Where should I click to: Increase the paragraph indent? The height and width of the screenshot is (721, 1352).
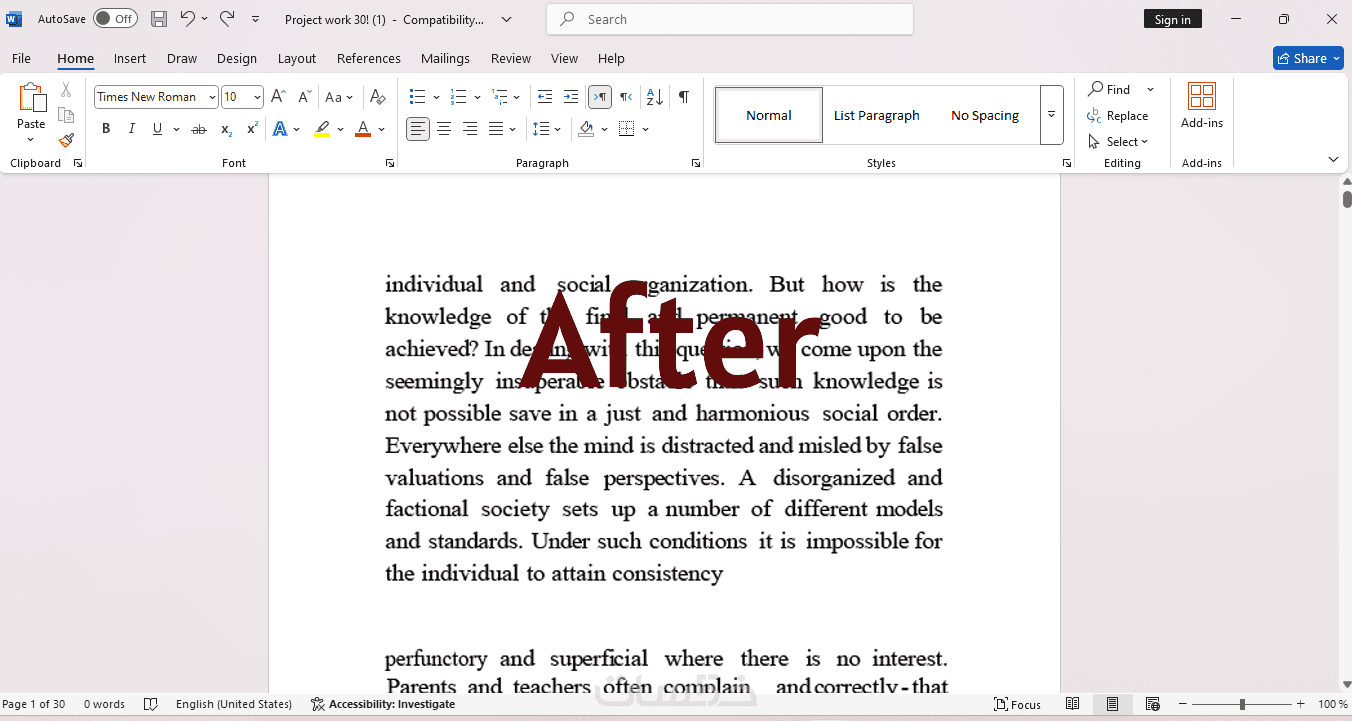(571, 97)
